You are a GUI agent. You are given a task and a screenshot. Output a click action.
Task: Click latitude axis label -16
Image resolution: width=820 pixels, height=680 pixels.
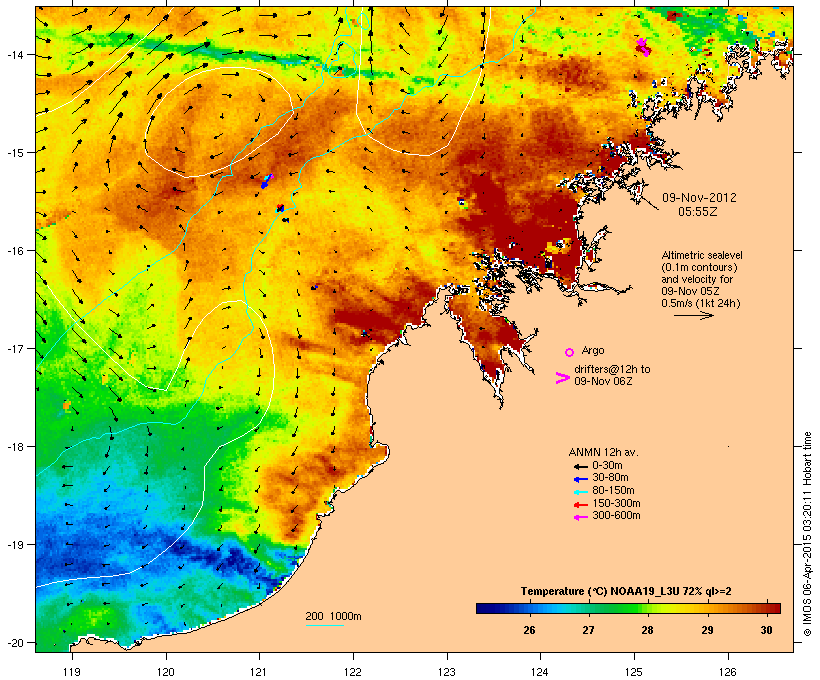point(14,251)
